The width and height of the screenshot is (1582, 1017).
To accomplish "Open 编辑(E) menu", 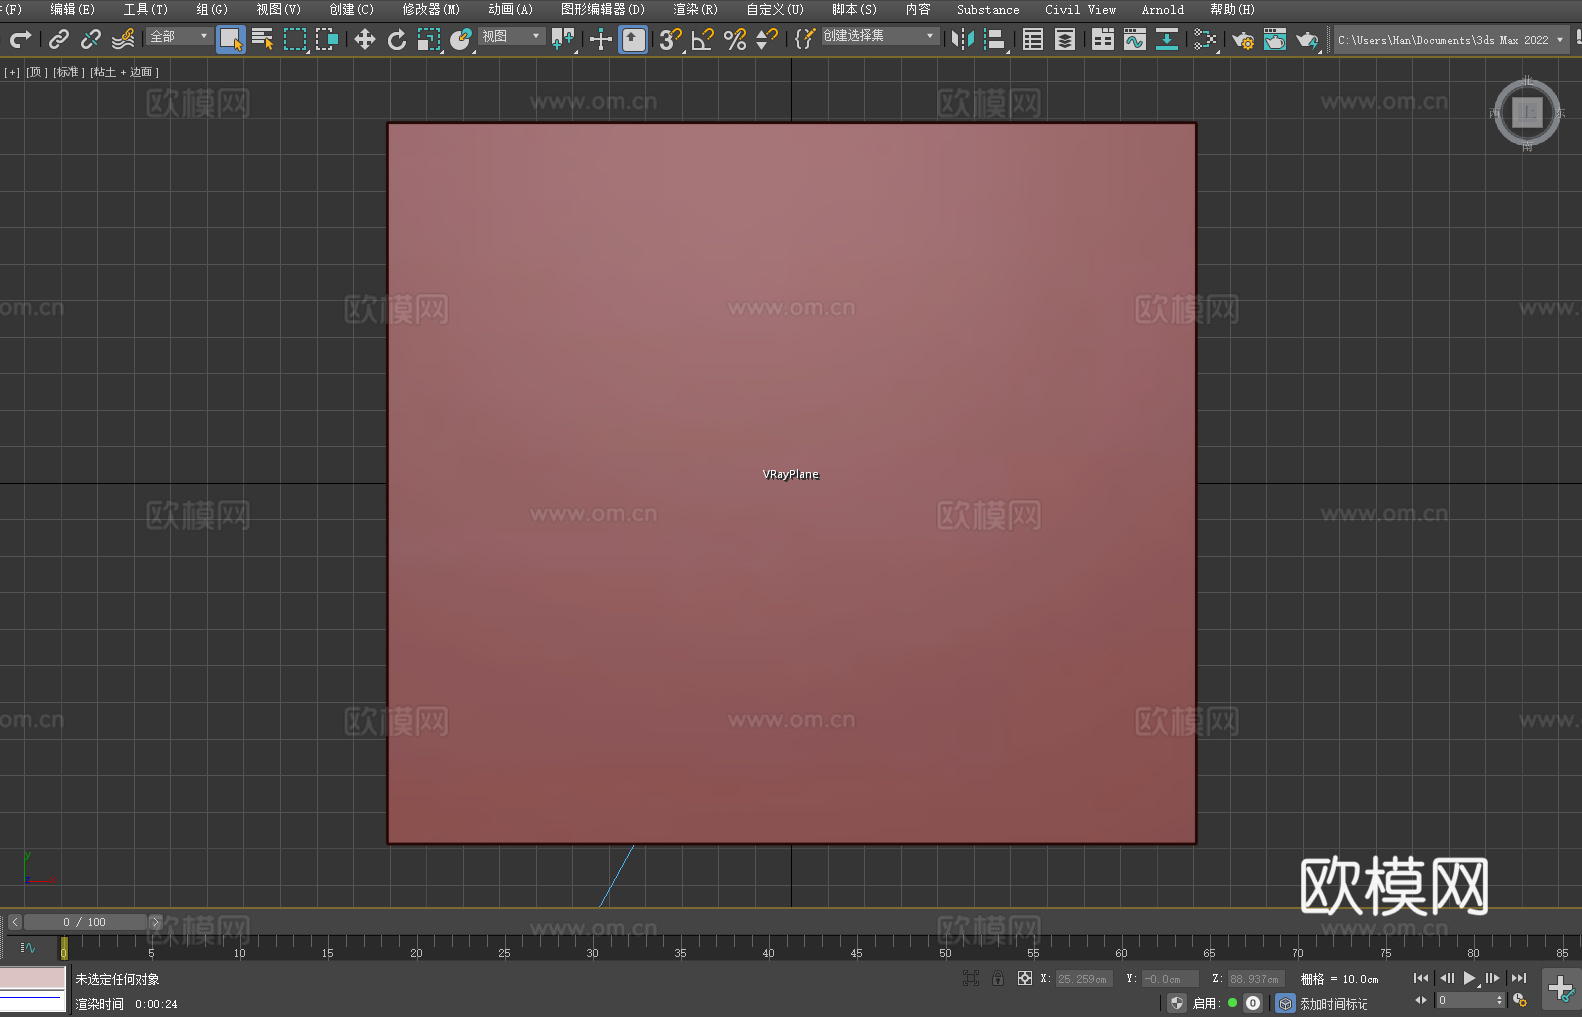I will [73, 9].
